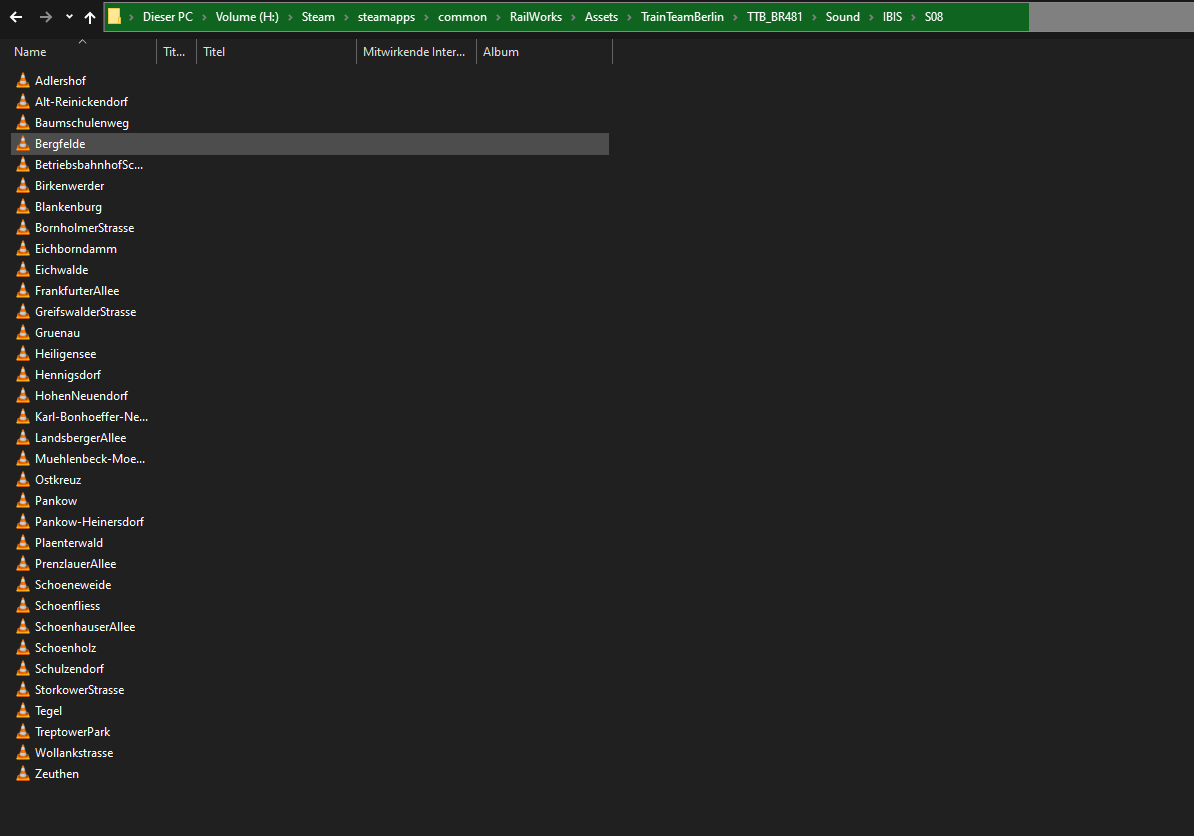Select file name Schoeneweide

point(73,585)
